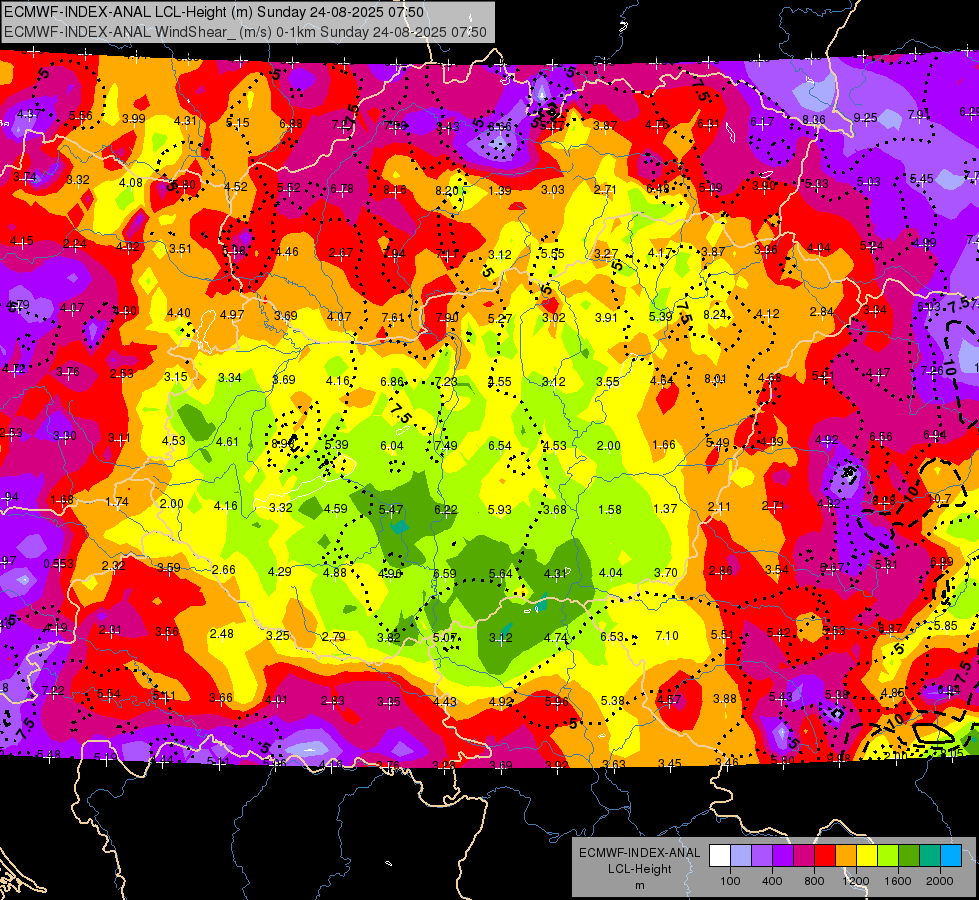Viewport: 979px width, 900px height.
Task: Click the legend tick label 400
Action: 772,881
